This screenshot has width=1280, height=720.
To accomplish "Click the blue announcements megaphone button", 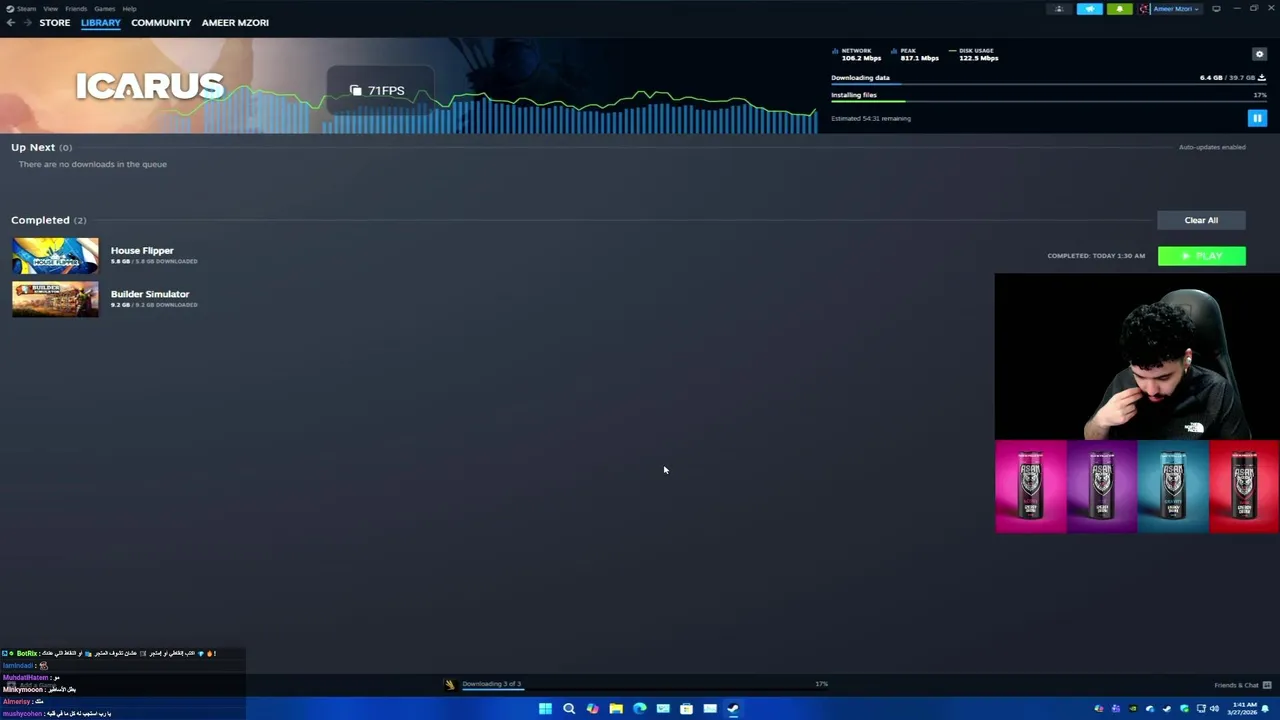I will coord(1090,9).
